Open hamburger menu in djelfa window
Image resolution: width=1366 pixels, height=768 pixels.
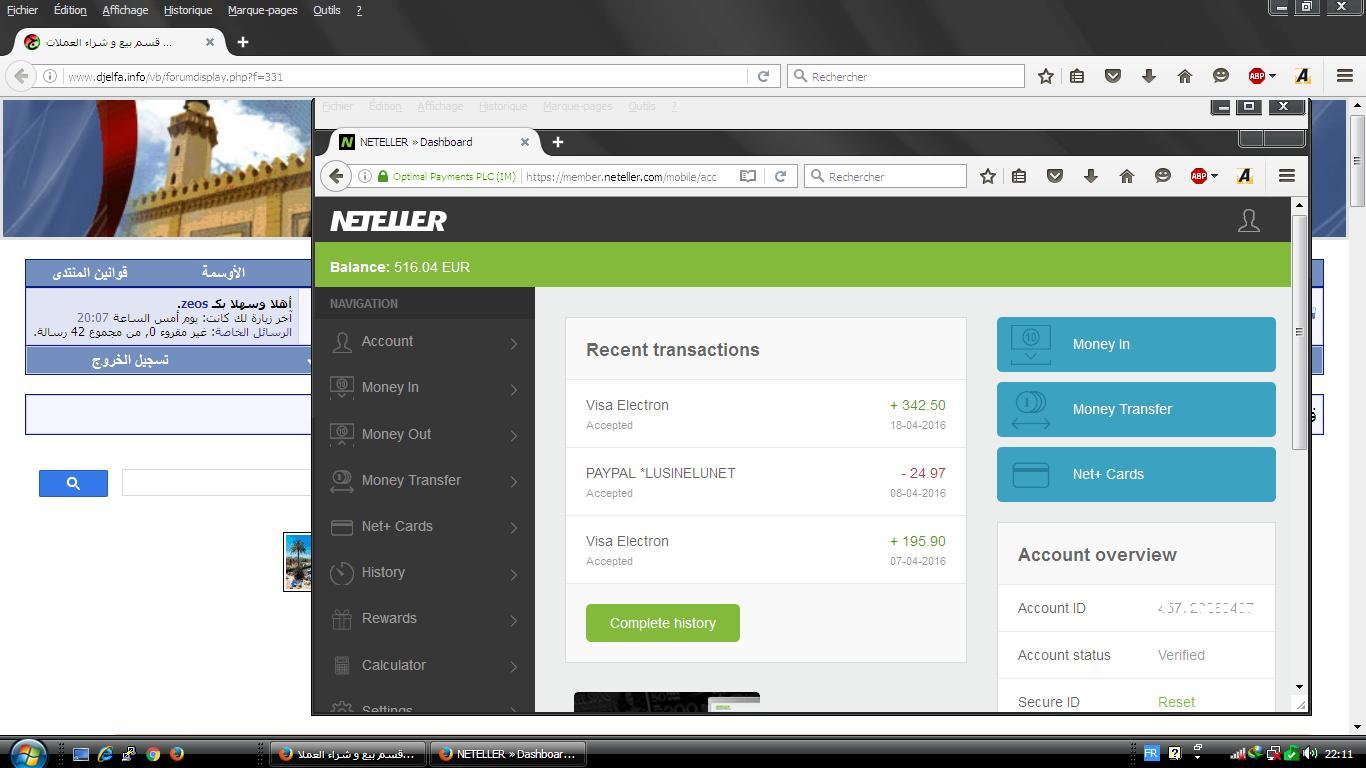(1344, 76)
